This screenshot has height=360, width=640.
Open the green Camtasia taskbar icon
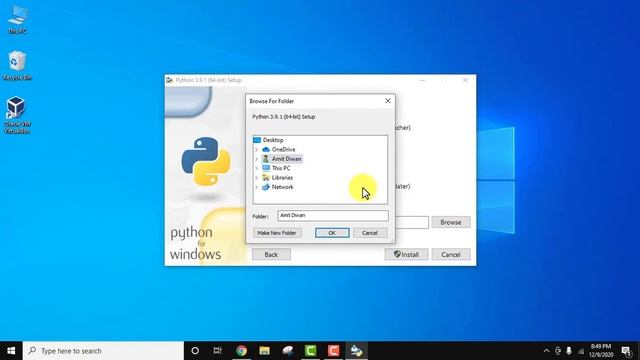(x=311, y=351)
